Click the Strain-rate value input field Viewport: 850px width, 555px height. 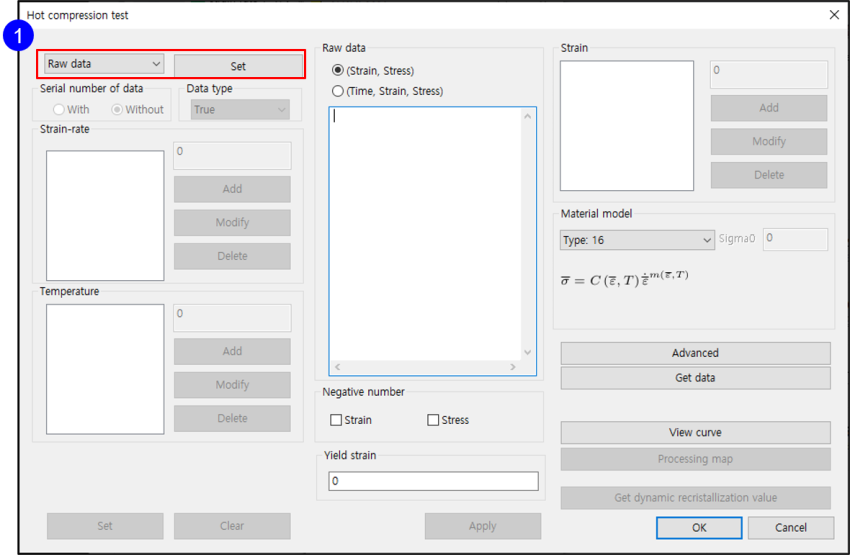(x=232, y=155)
